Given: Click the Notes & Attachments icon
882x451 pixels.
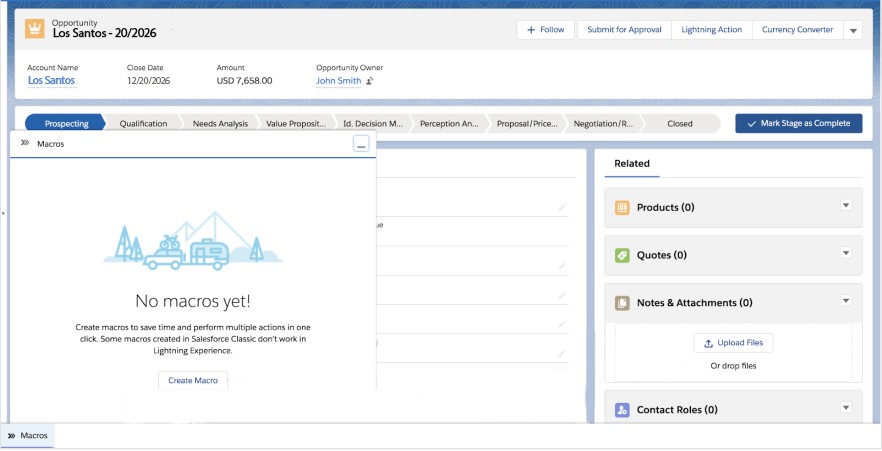Looking at the screenshot, I should (x=622, y=303).
